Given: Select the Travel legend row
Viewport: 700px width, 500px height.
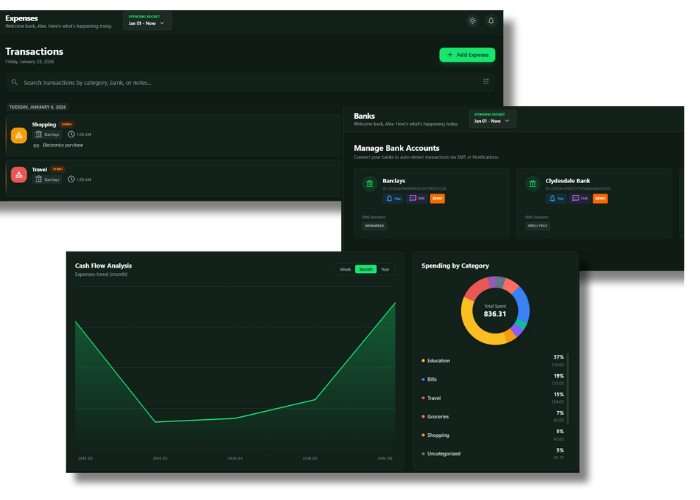Looking at the screenshot, I should (493, 398).
